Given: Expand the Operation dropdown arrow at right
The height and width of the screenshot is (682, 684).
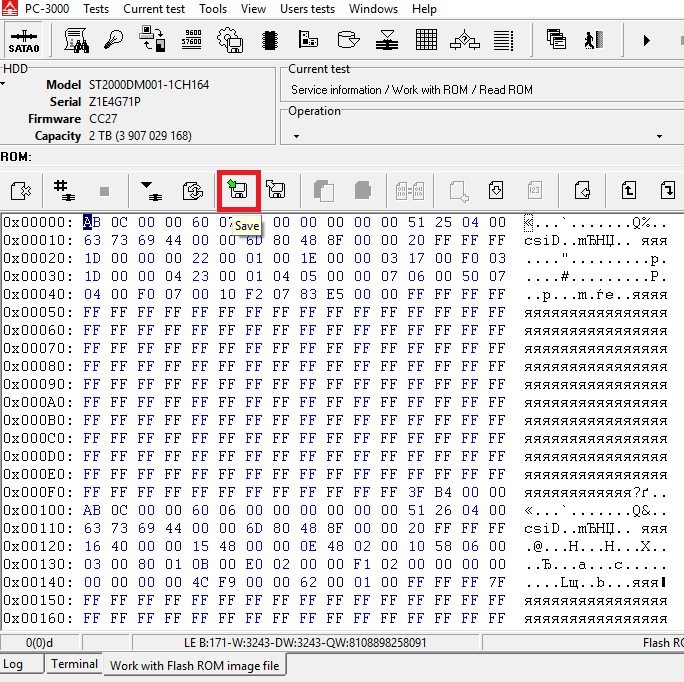Looking at the screenshot, I should tap(660, 136).
